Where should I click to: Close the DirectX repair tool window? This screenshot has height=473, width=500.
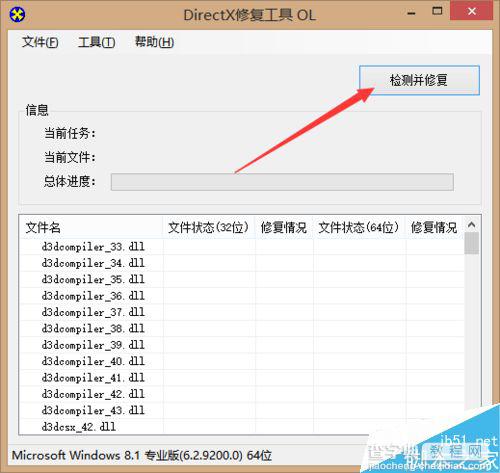tap(471, 11)
